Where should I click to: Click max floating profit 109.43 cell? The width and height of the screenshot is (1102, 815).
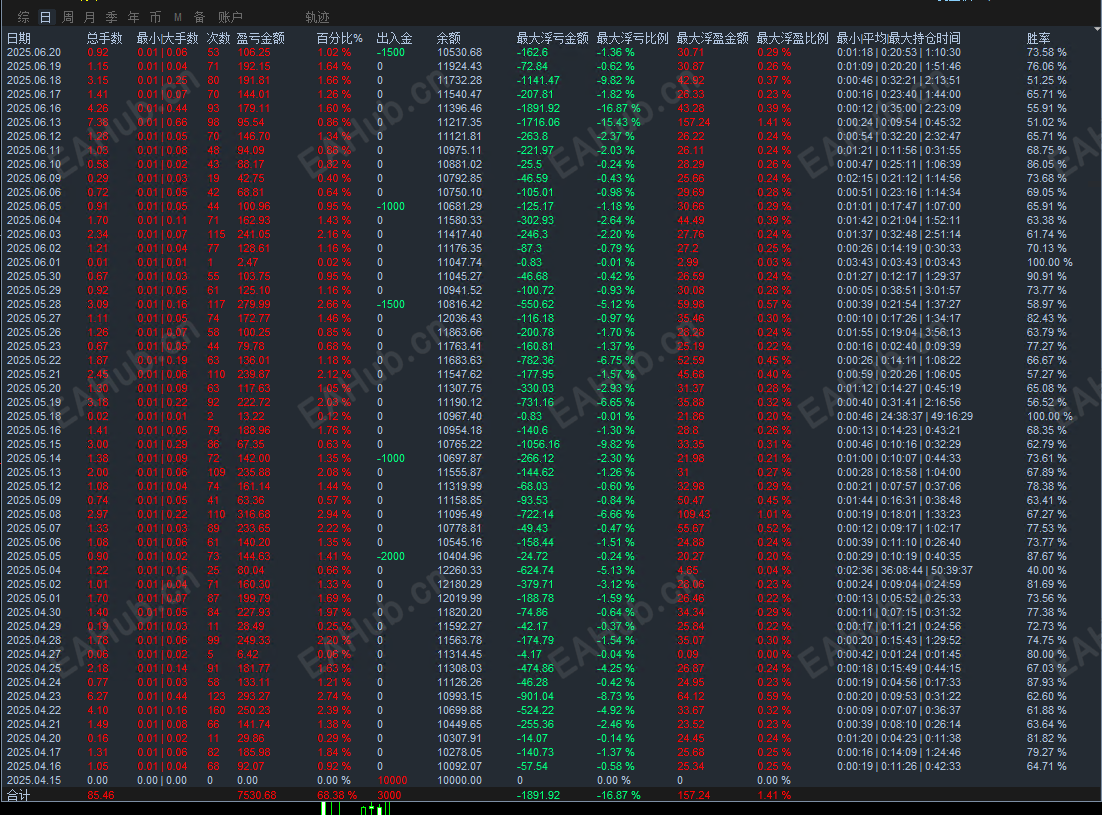pyautogui.click(x=694, y=514)
